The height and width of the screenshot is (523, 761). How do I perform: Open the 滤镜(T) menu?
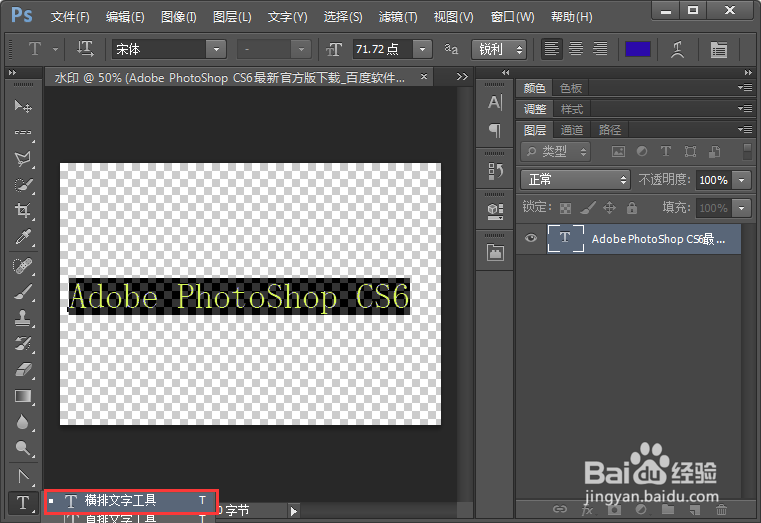398,17
